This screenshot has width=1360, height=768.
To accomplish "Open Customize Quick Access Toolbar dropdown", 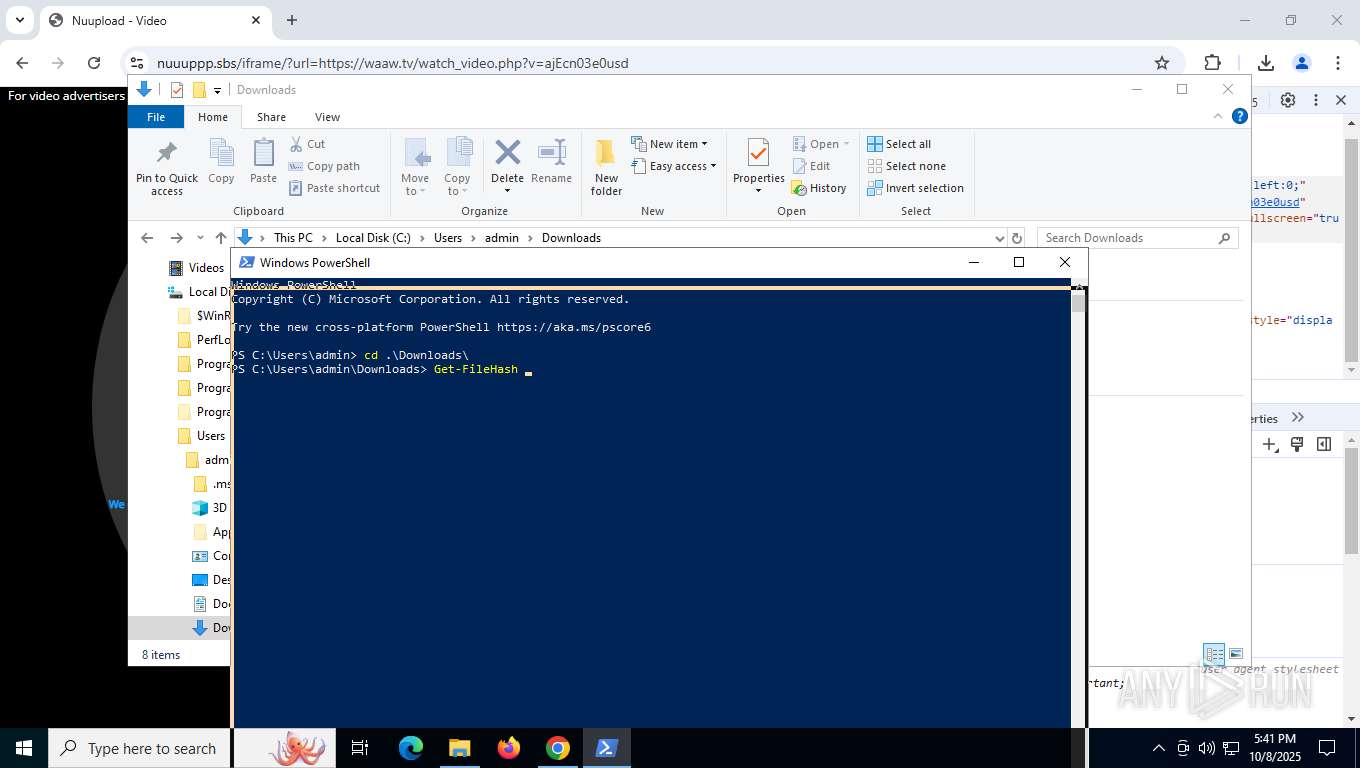I will [217, 90].
